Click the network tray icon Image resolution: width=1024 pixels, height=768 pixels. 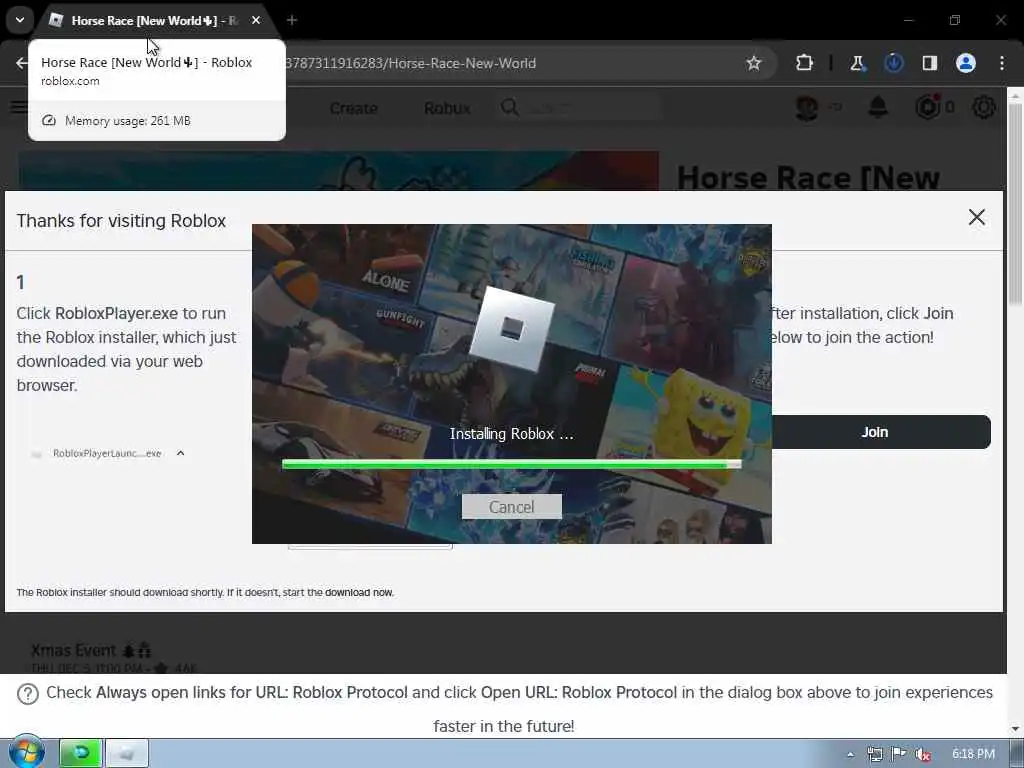[874, 754]
